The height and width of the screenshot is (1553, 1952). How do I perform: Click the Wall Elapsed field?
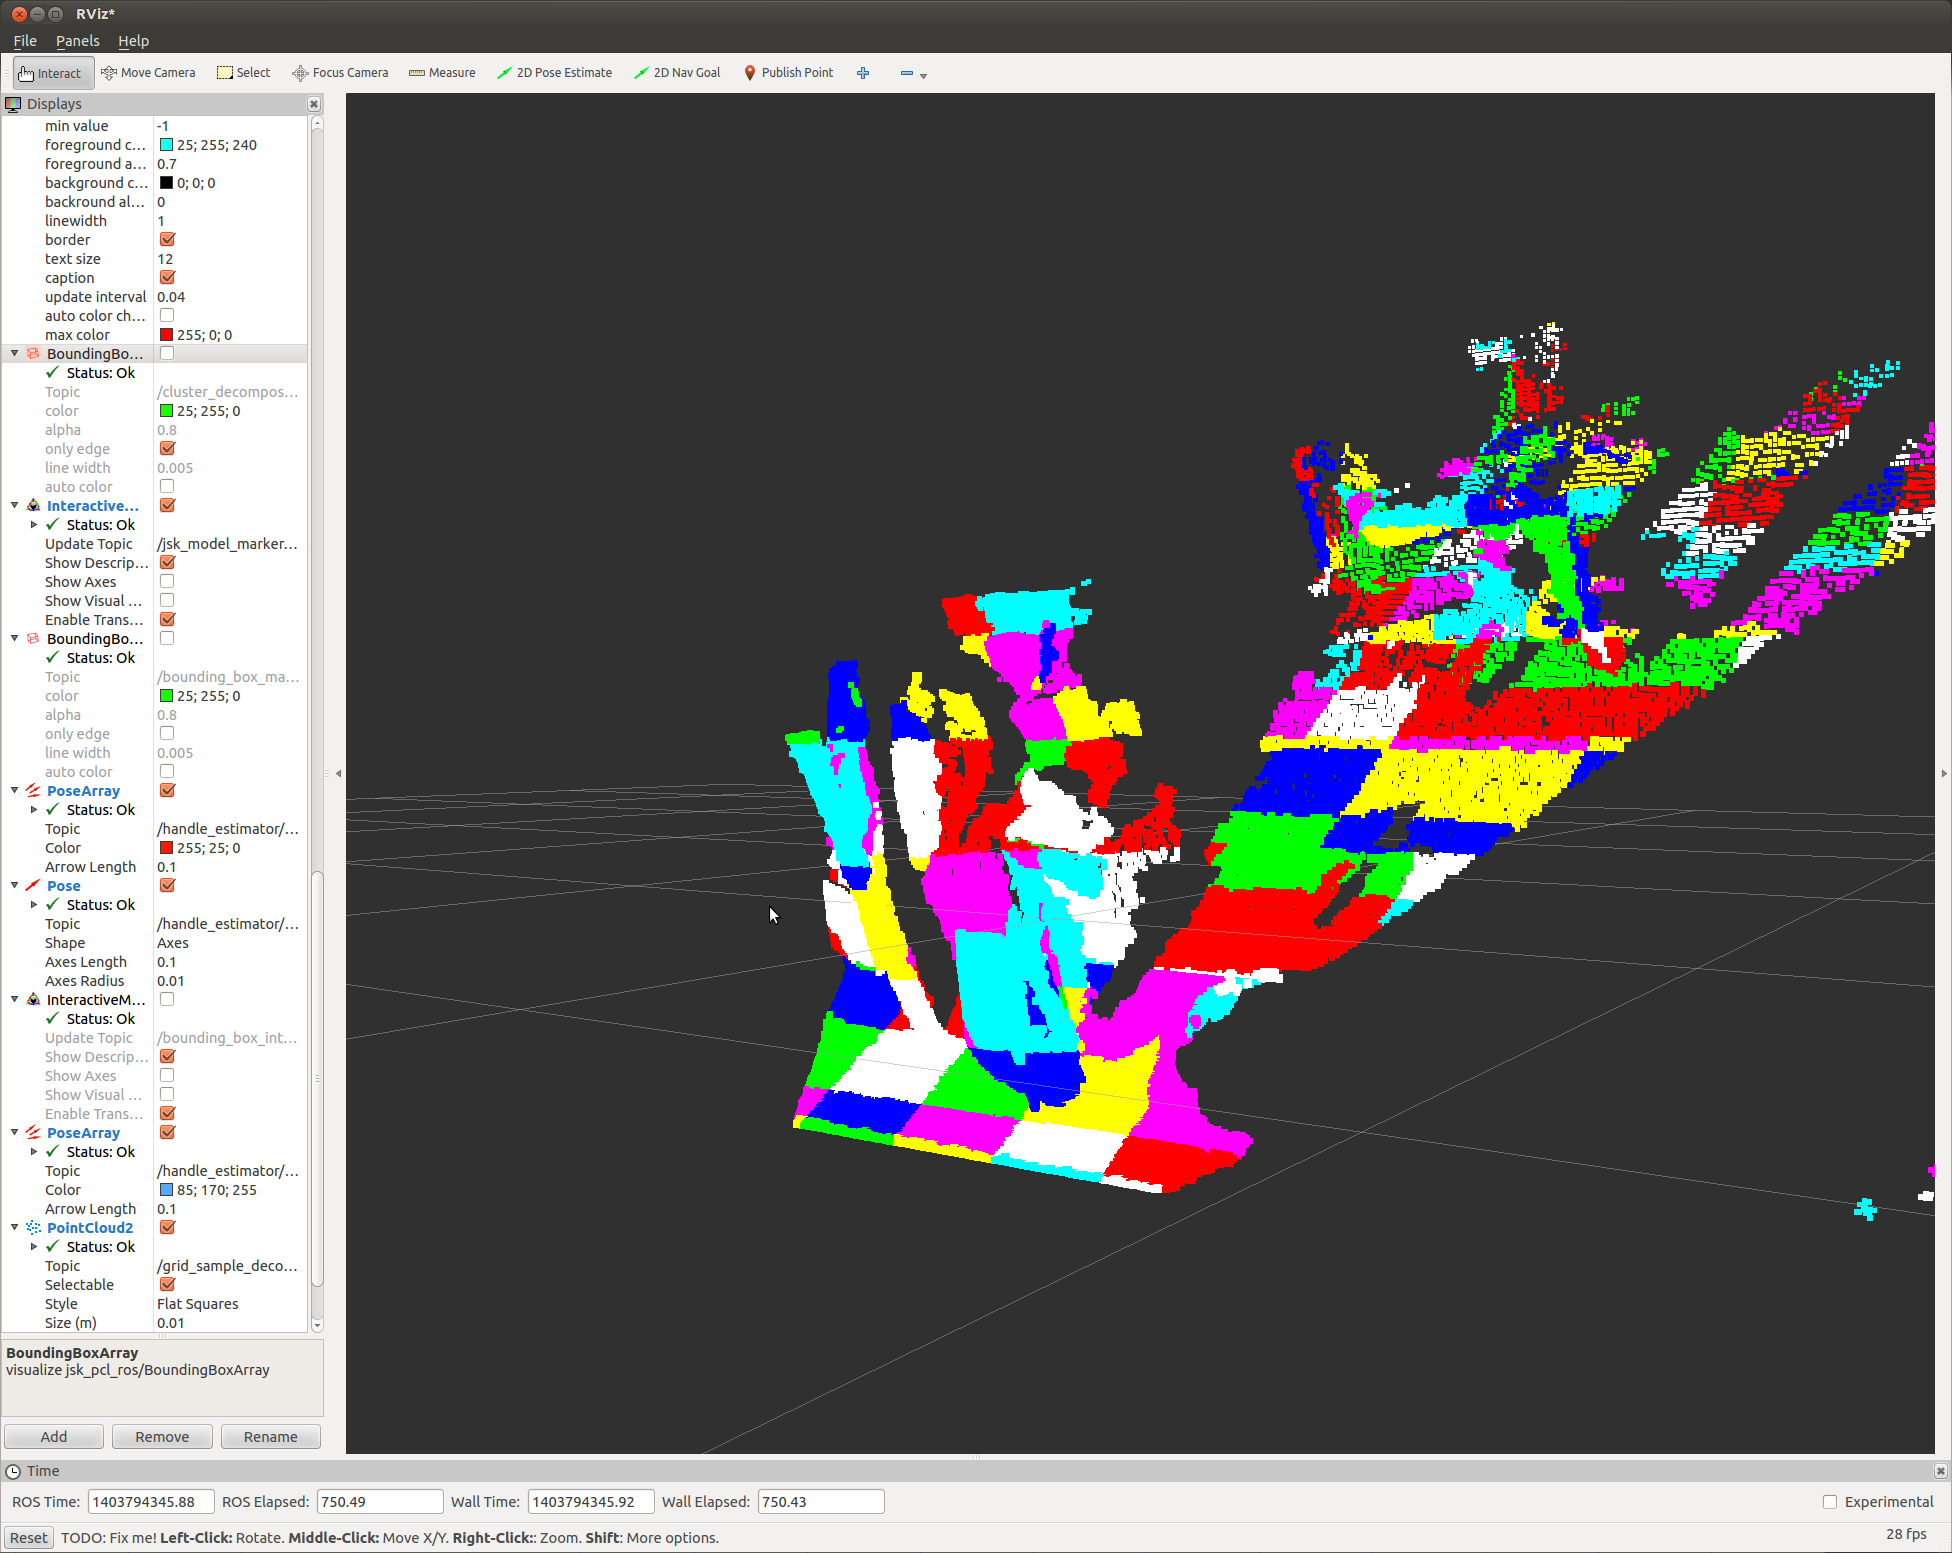821,1502
